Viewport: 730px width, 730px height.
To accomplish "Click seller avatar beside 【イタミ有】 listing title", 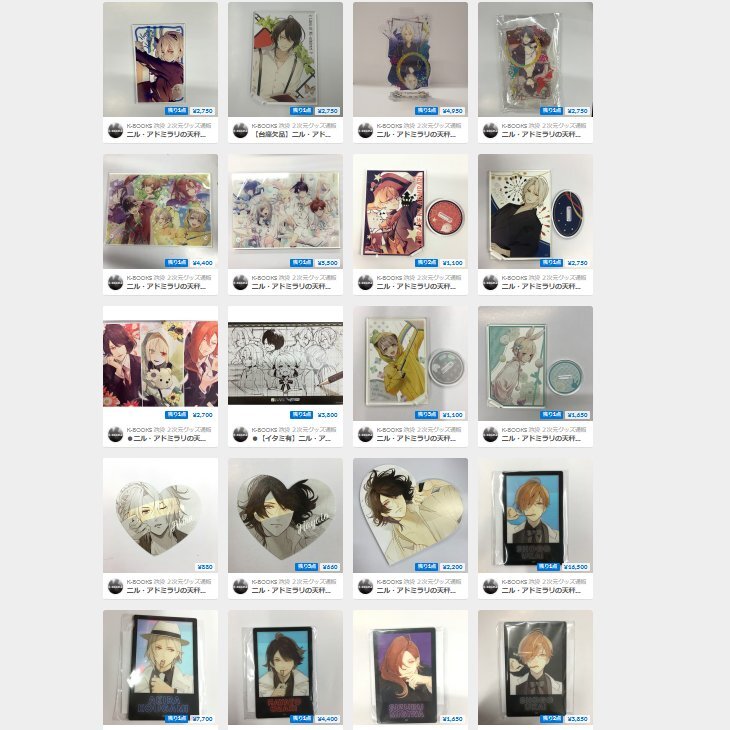I will 240,434.
